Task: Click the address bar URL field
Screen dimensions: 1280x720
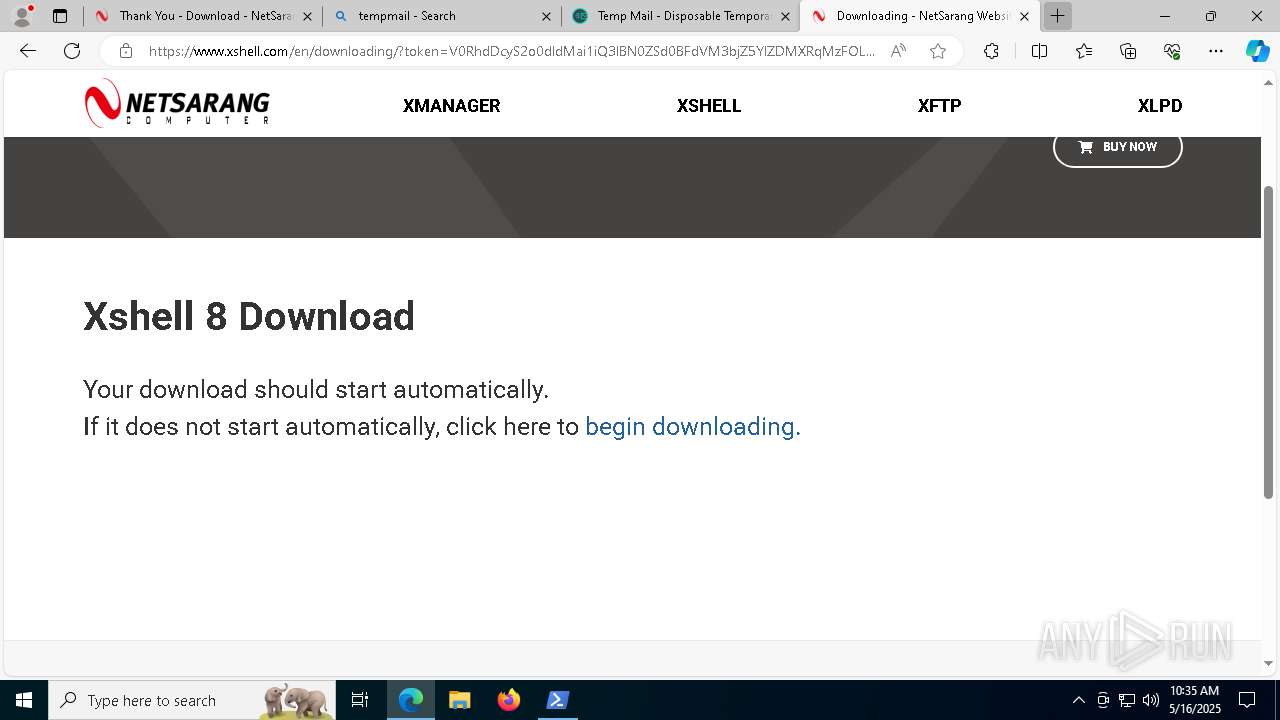Action: coord(512,51)
